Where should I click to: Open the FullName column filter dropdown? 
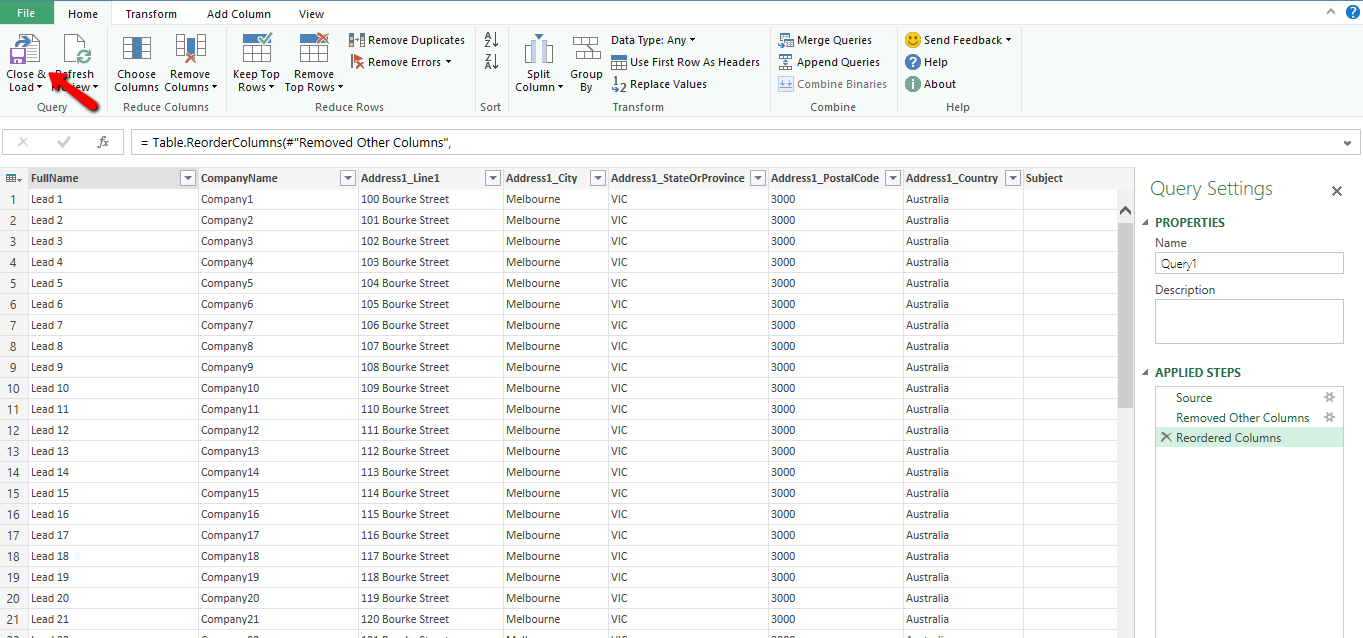[187, 178]
